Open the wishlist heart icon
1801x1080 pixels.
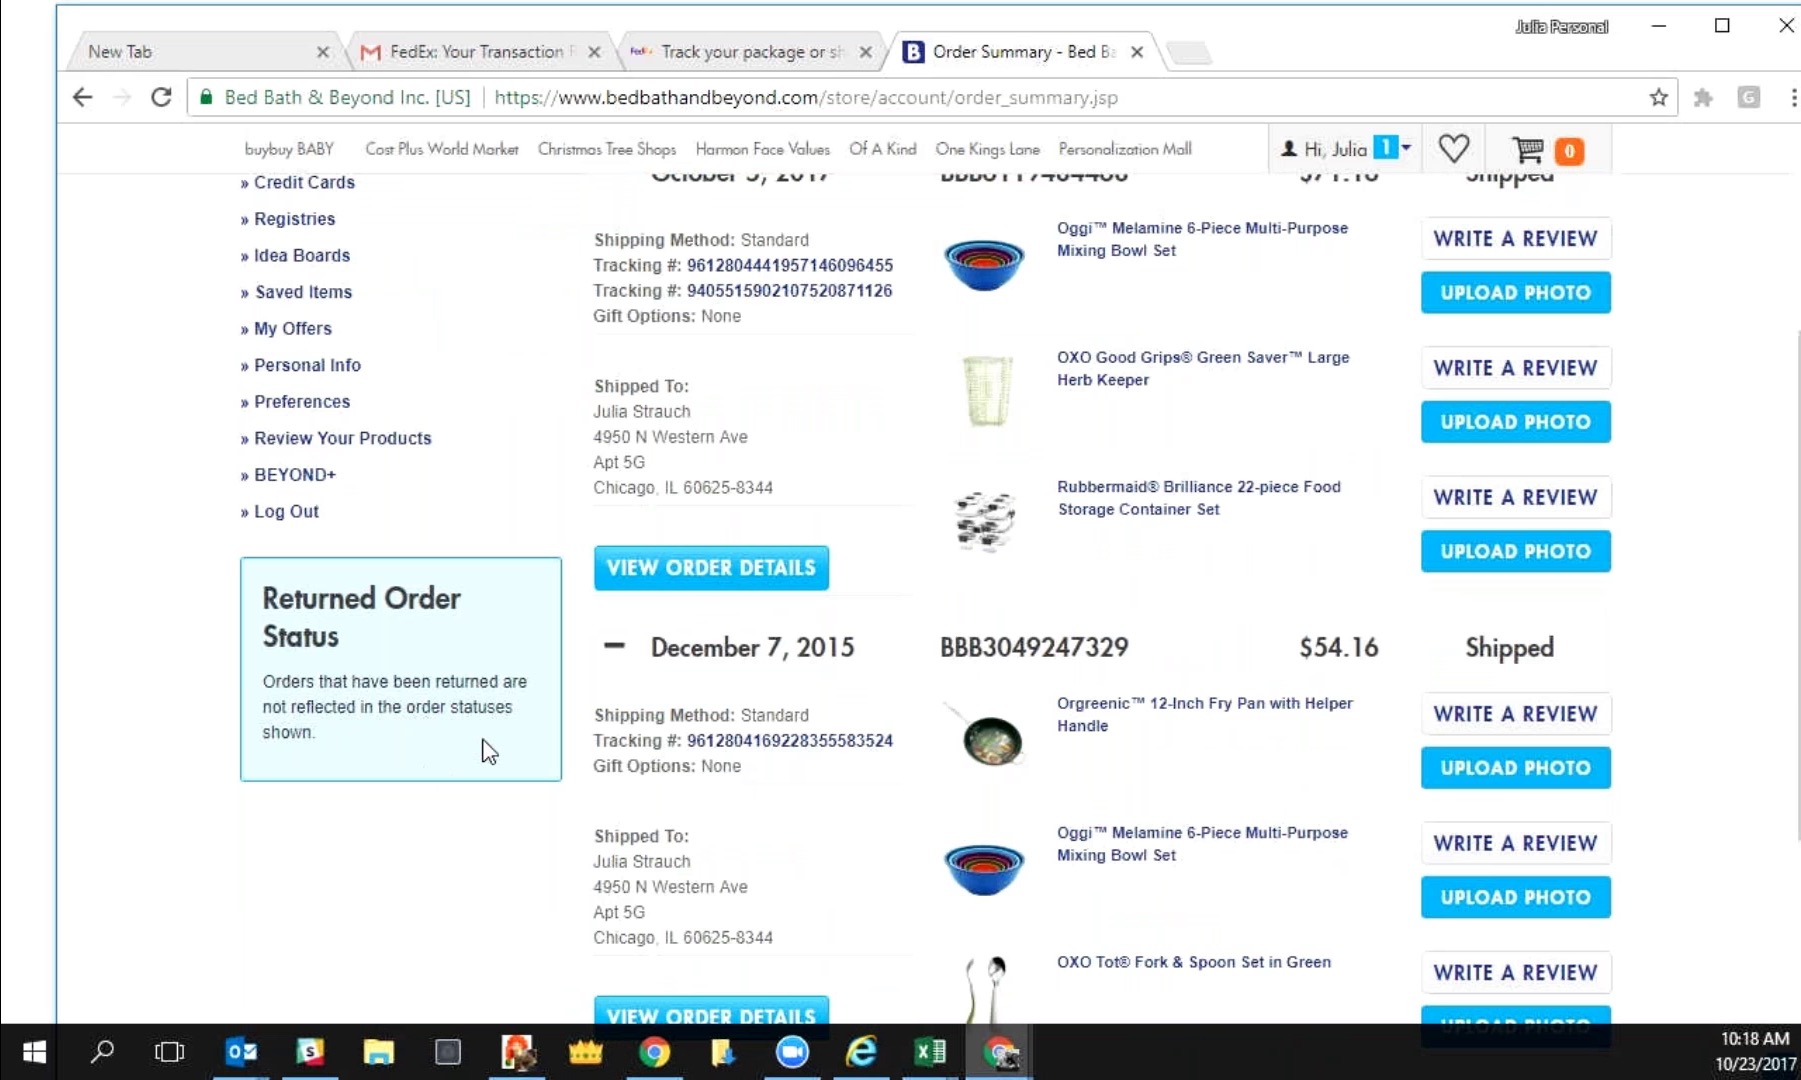click(1454, 149)
